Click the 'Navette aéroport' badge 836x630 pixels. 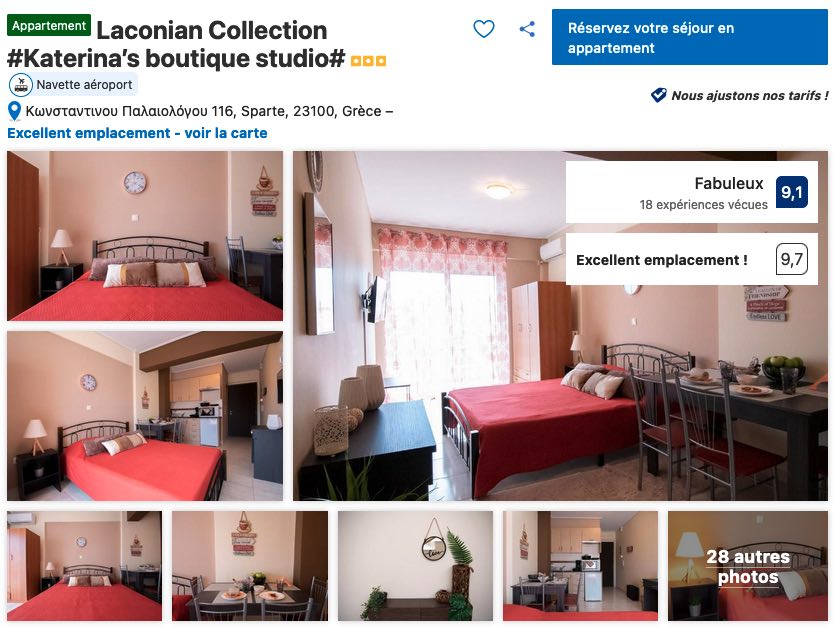tap(73, 85)
